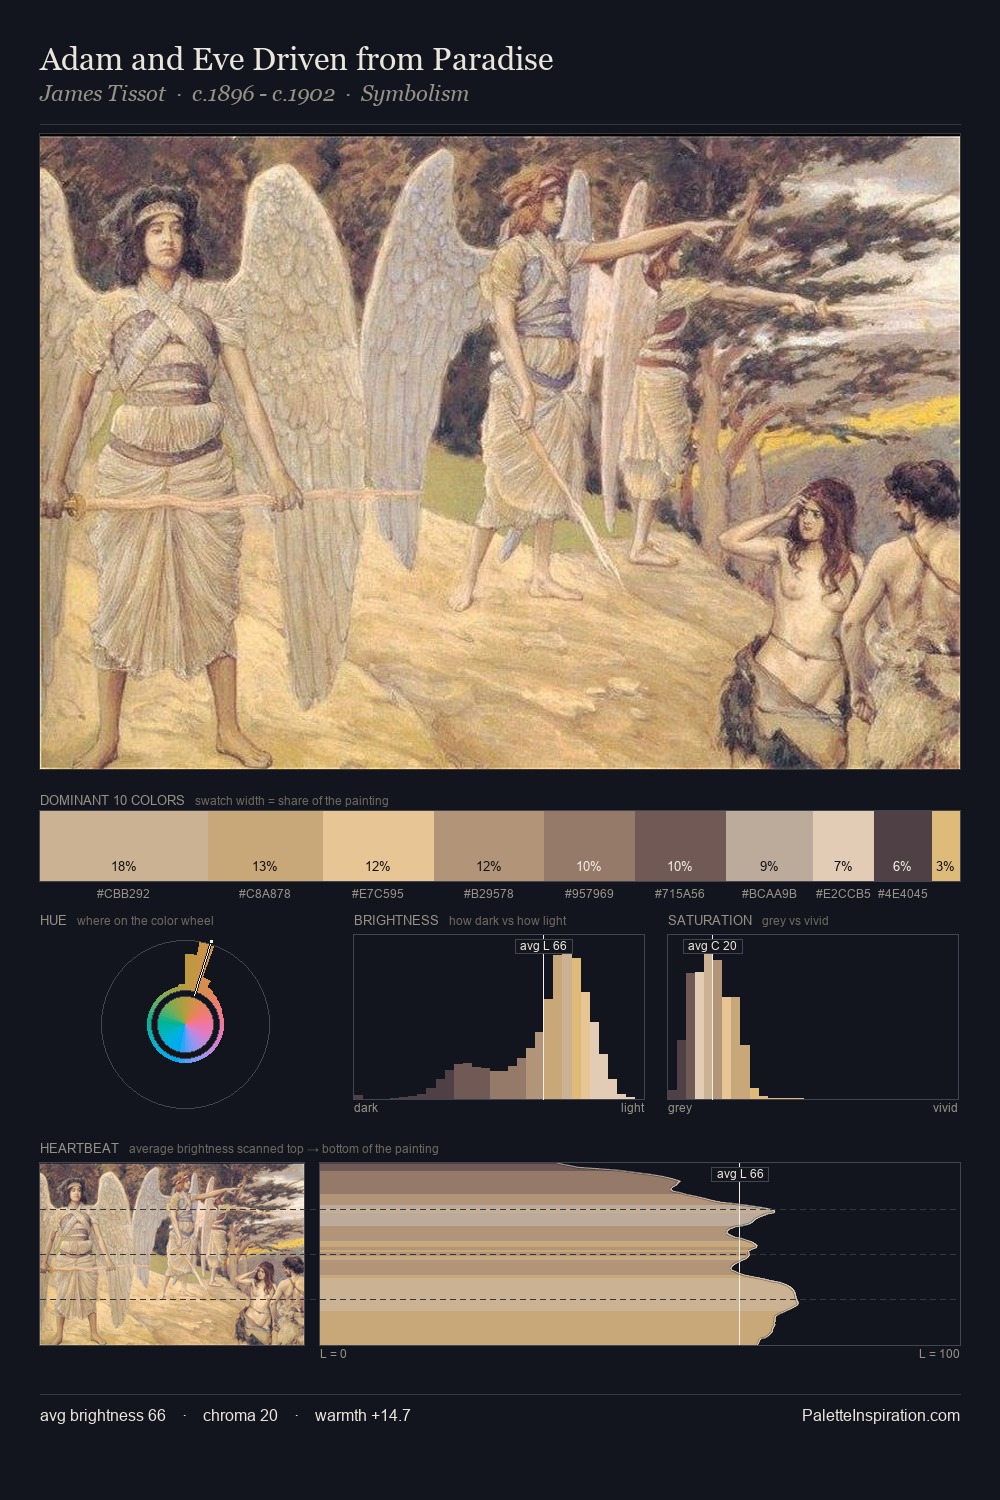The height and width of the screenshot is (1500, 1000).
Task: Select the #4E4045 swatch showing 6%
Action: (903, 846)
